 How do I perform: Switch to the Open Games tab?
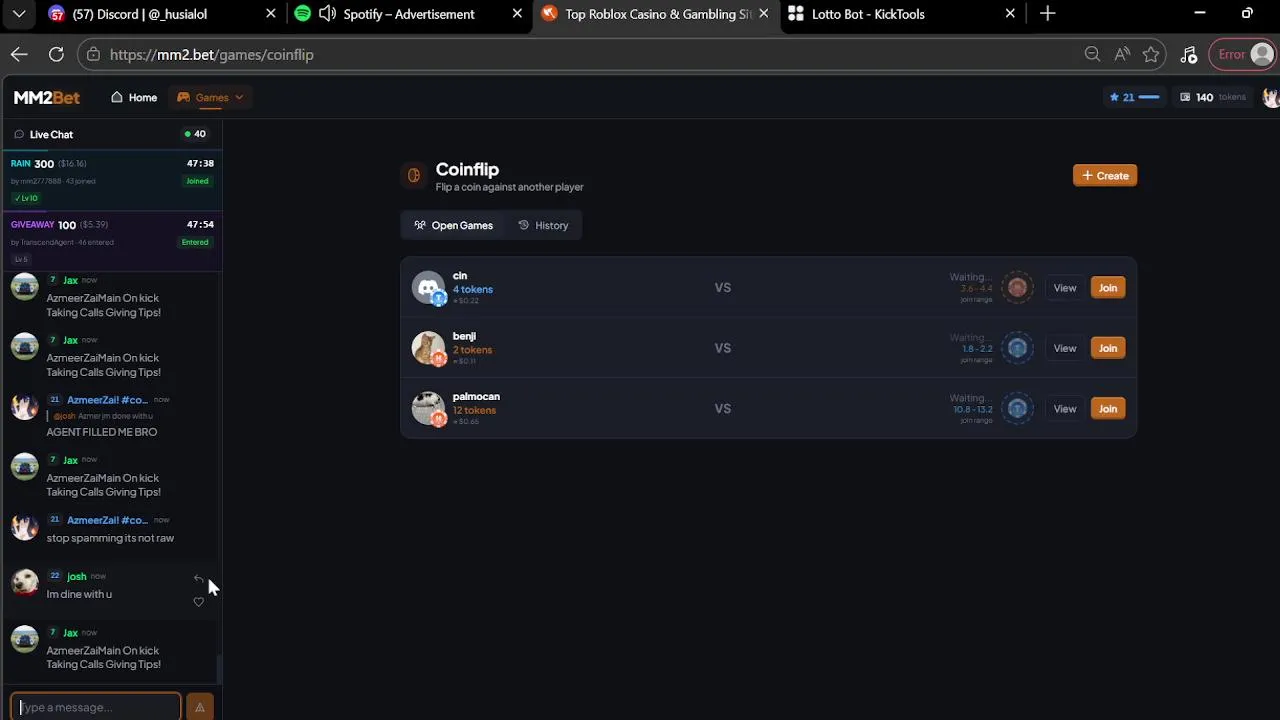tap(453, 225)
